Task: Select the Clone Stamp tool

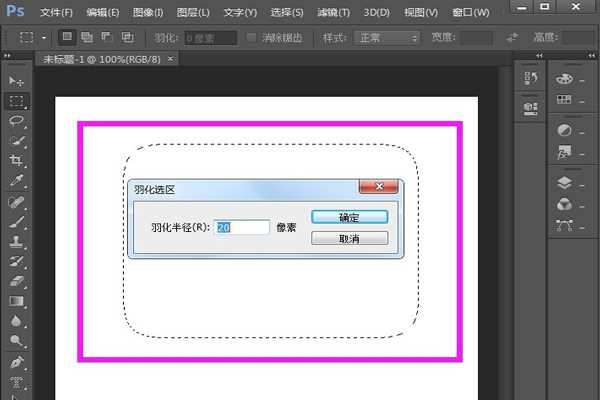Action: point(16,241)
